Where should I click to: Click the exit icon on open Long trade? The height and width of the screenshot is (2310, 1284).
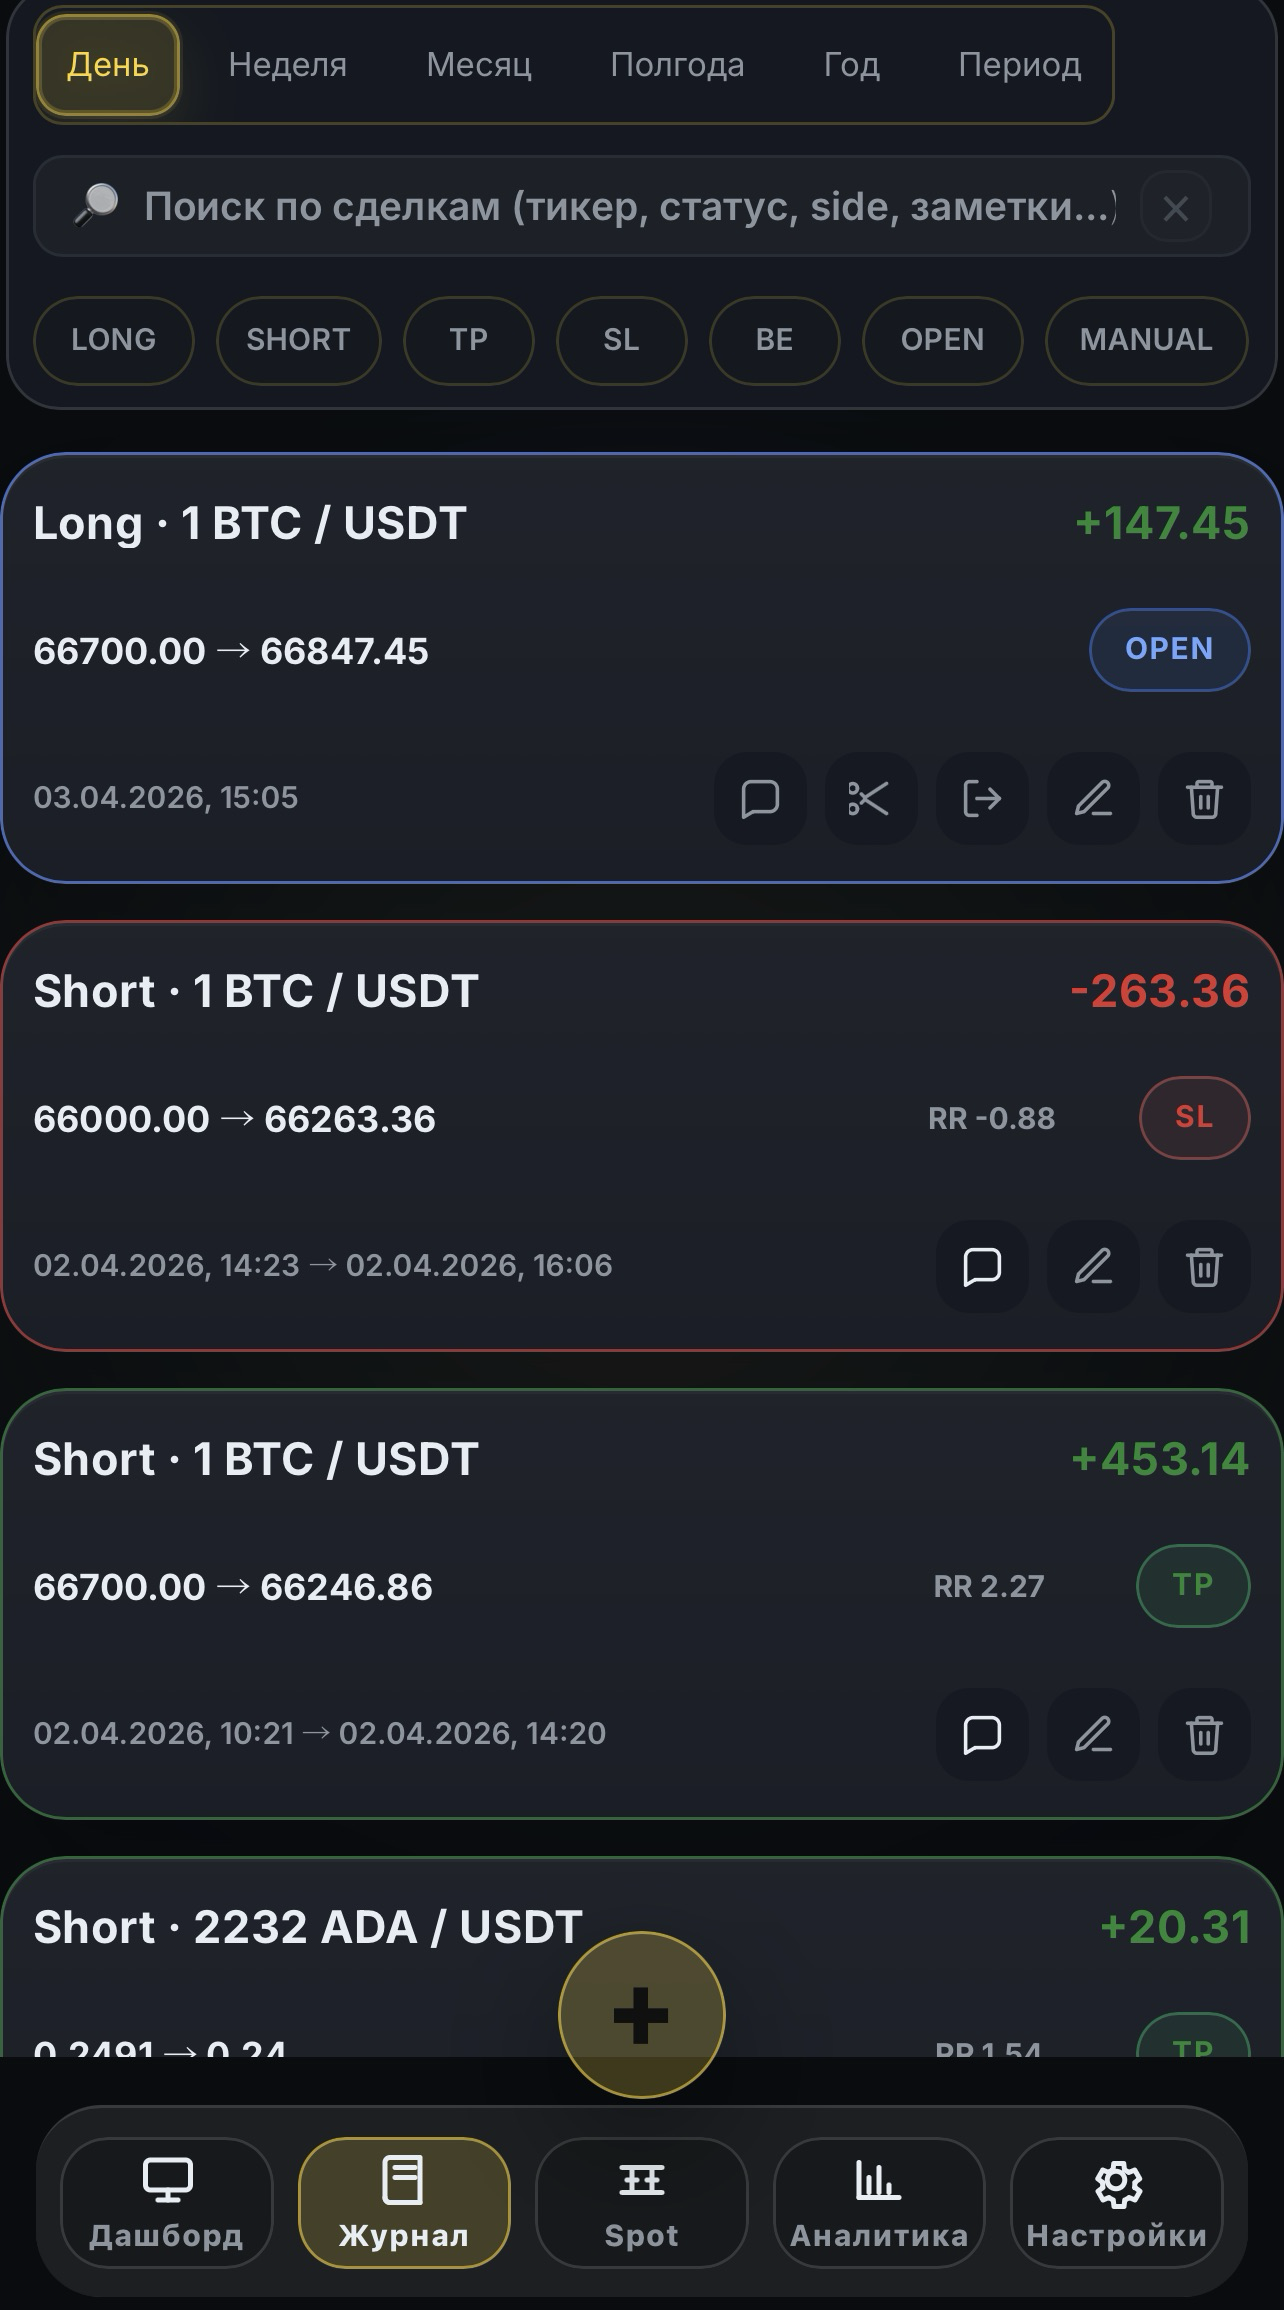tap(981, 799)
